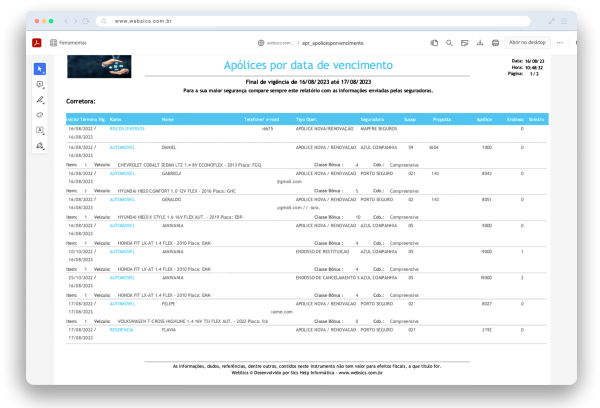The width and height of the screenshot is (600, 408).
Task: Click the CHEVROLET COBALT SEDAN vehicle line
Action: point(189,165)
